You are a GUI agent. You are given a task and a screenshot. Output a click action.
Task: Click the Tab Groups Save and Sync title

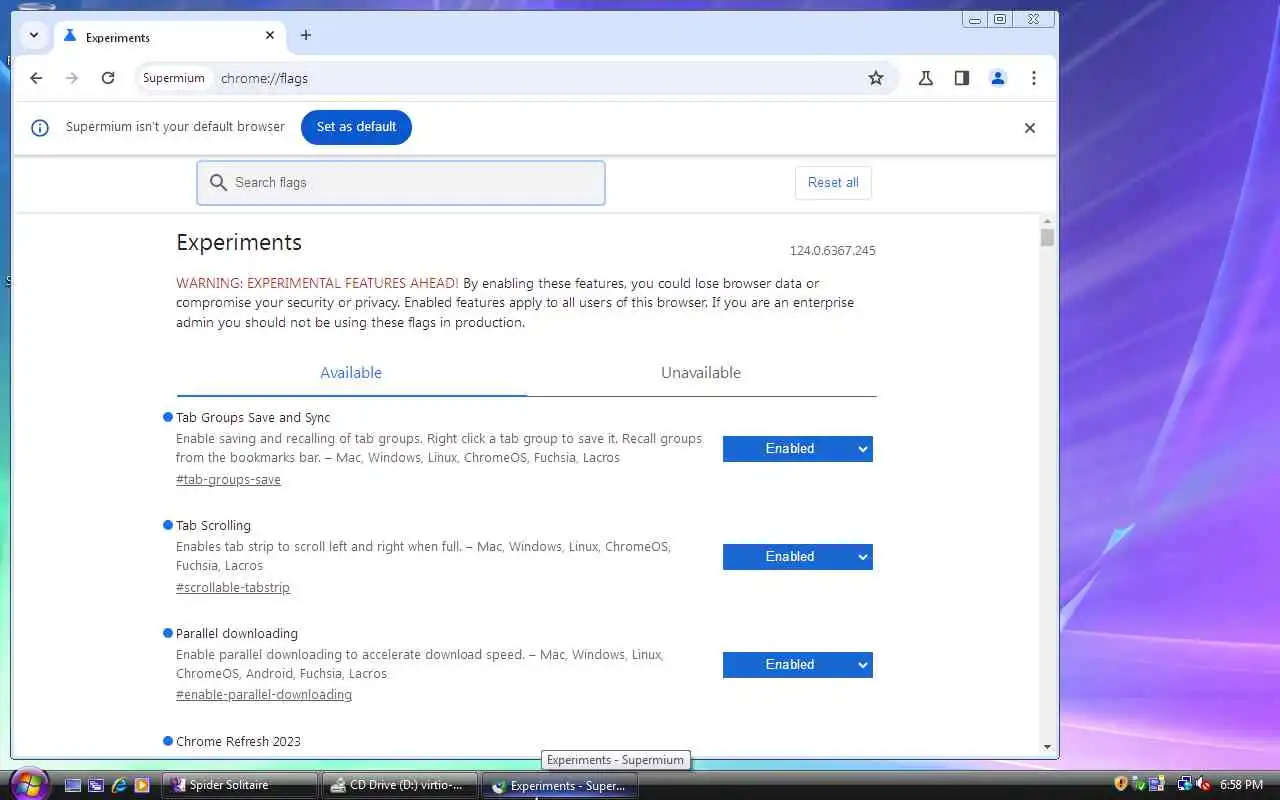(x=253, y=418)
